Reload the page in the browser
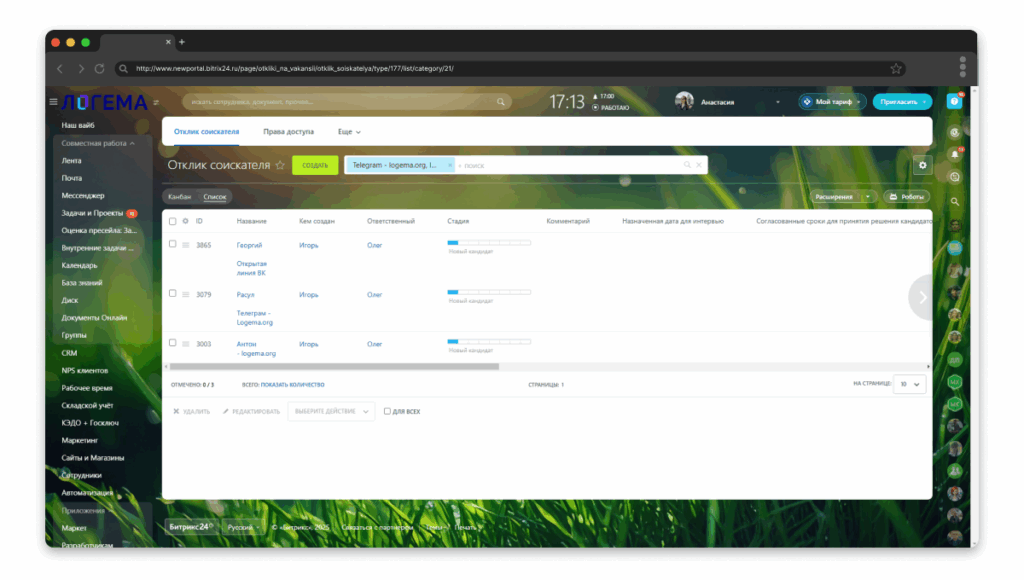The width and height of the screenshot is (1024, 580). (99, 69)
